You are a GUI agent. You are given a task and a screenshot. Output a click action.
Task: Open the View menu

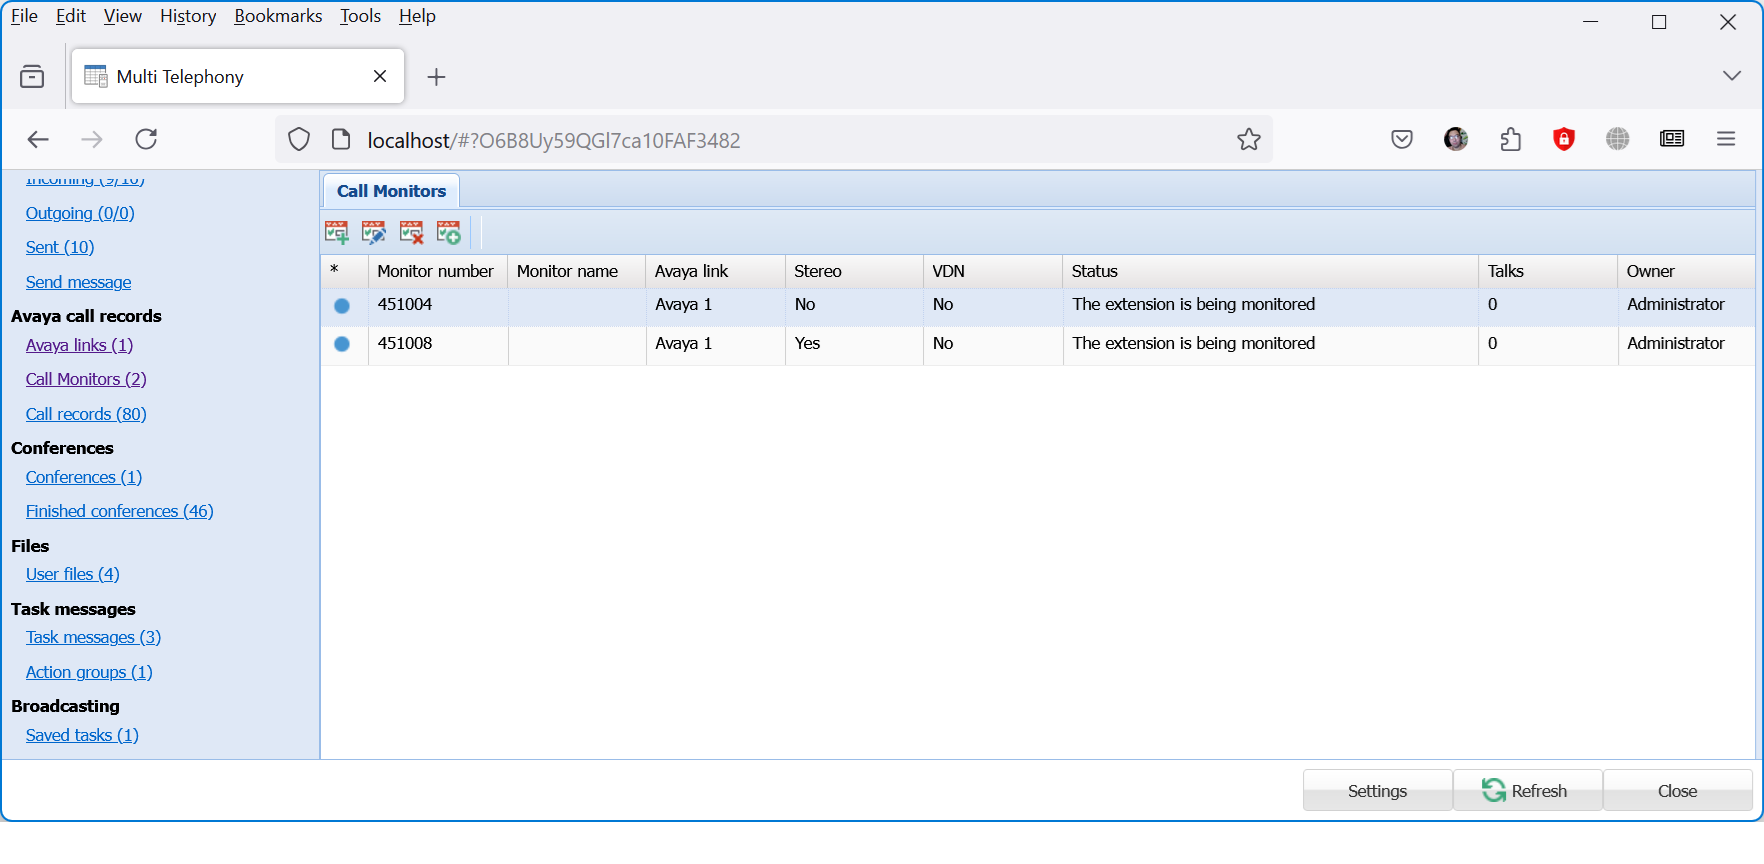click(x=123, y=16)
